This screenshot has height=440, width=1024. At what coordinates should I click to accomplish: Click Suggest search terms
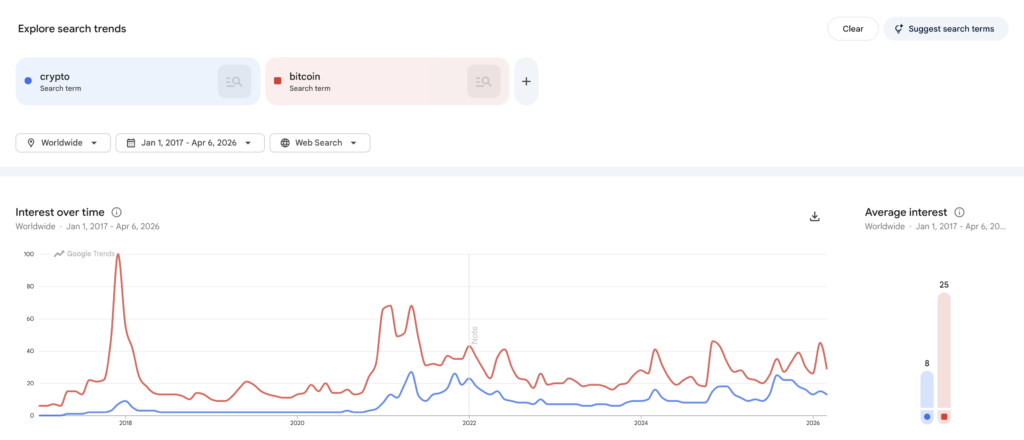(944, 29)
